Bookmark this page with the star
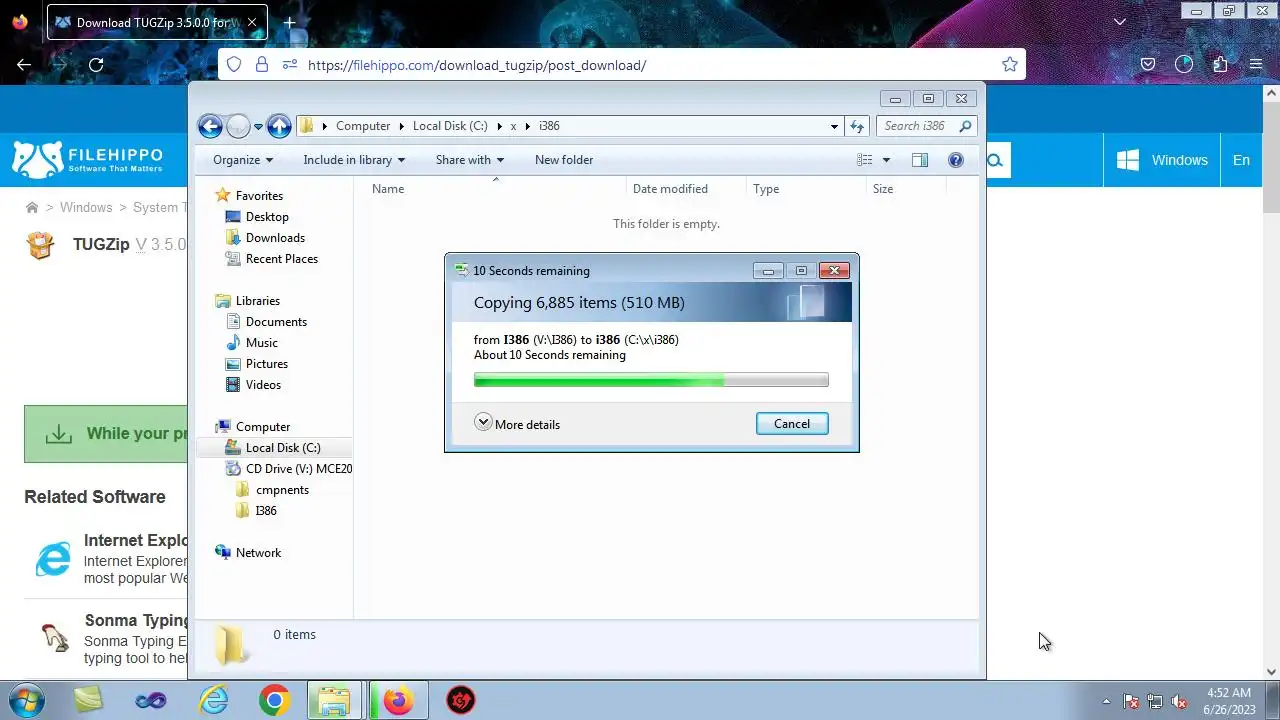This screenshot has width=1280, height=720. [x=1010, y=65]
